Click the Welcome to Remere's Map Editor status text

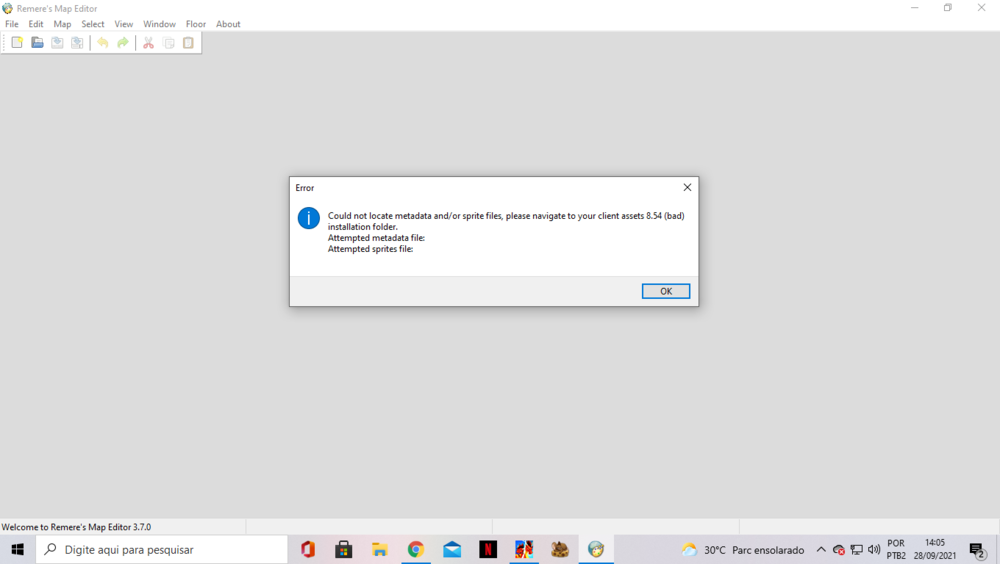[x=76, y=527]
